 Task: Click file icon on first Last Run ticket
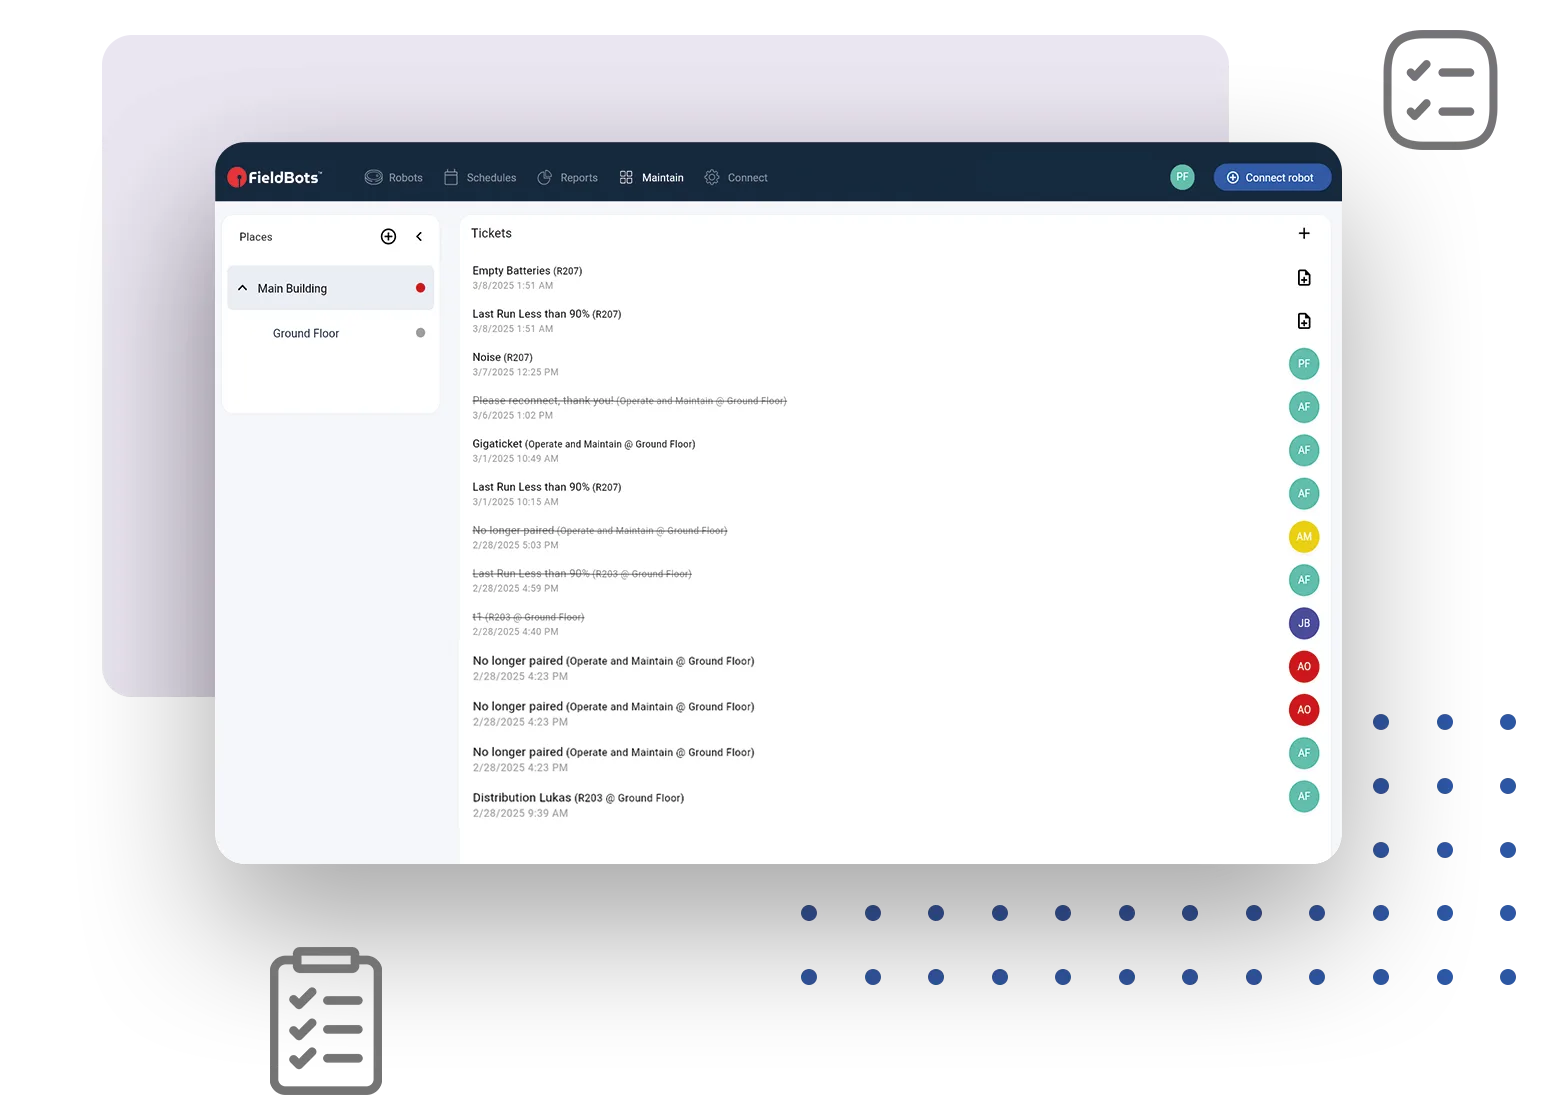1304,321
